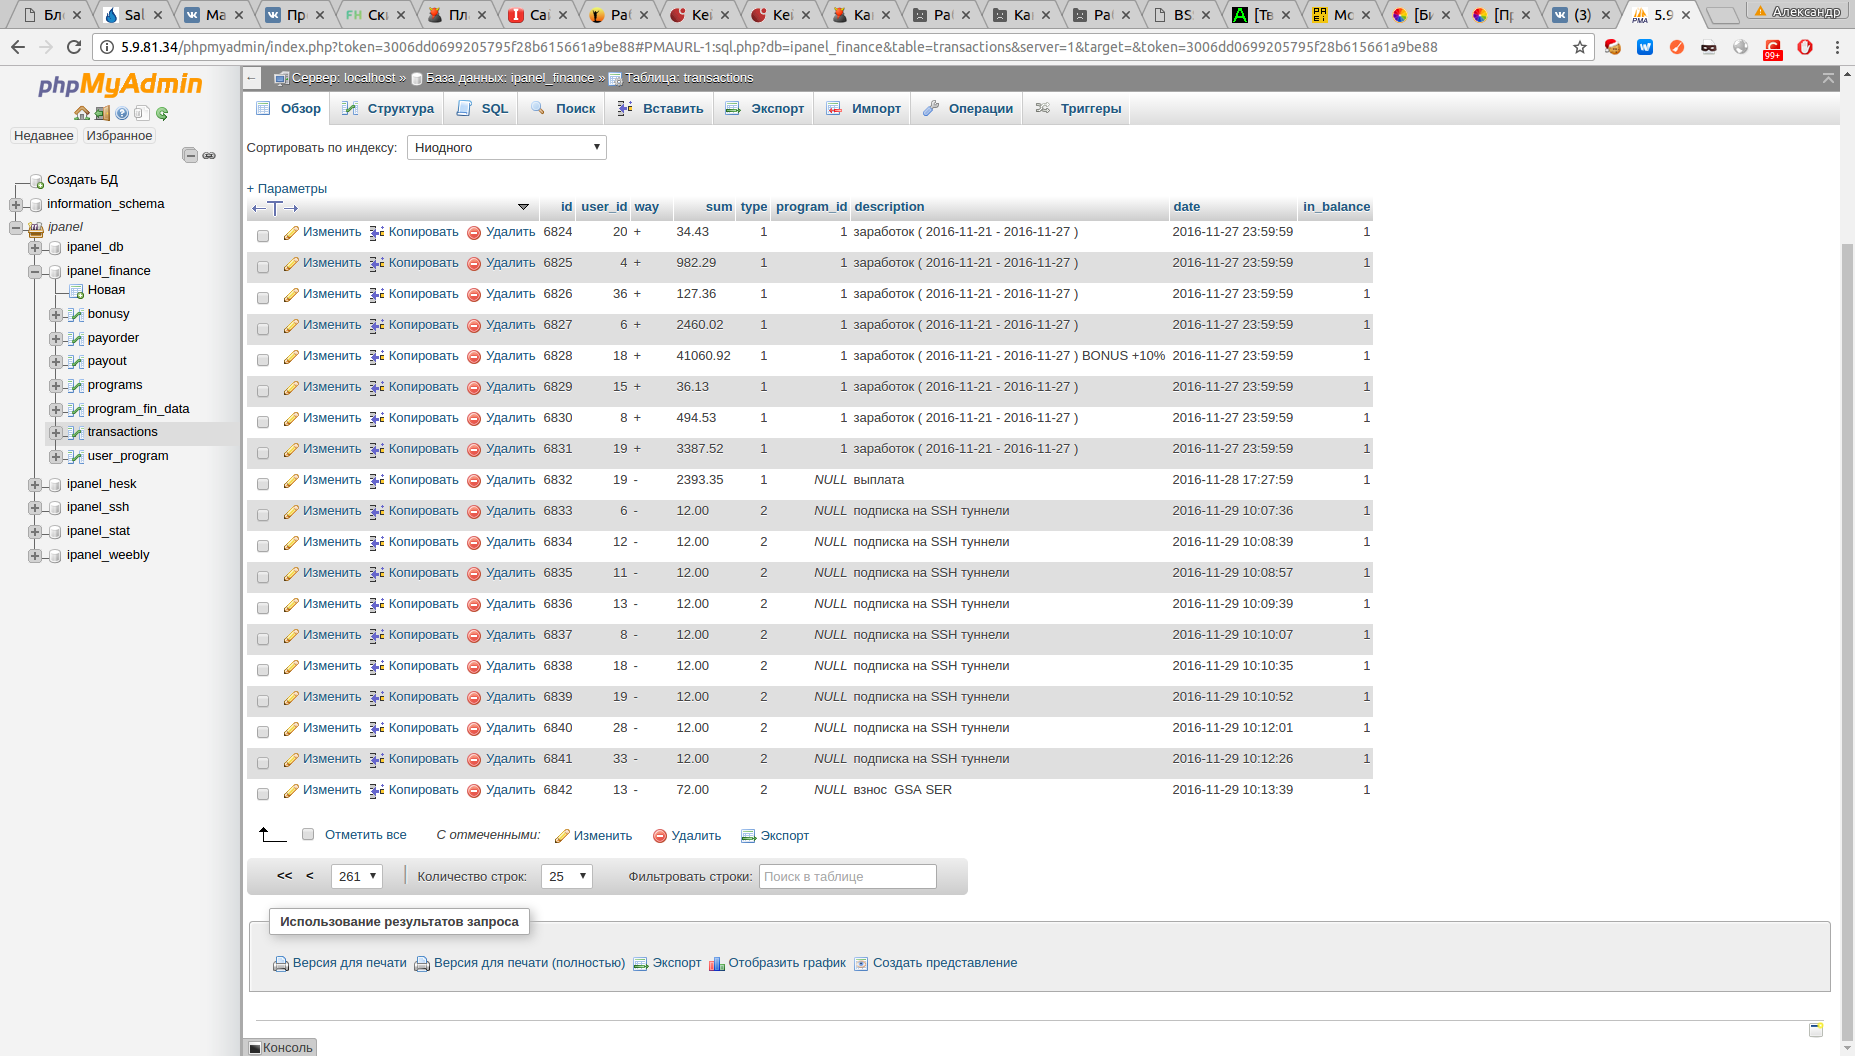1855x1056 pixels.
Task: Click the Недавнее button
Action: 43,136
